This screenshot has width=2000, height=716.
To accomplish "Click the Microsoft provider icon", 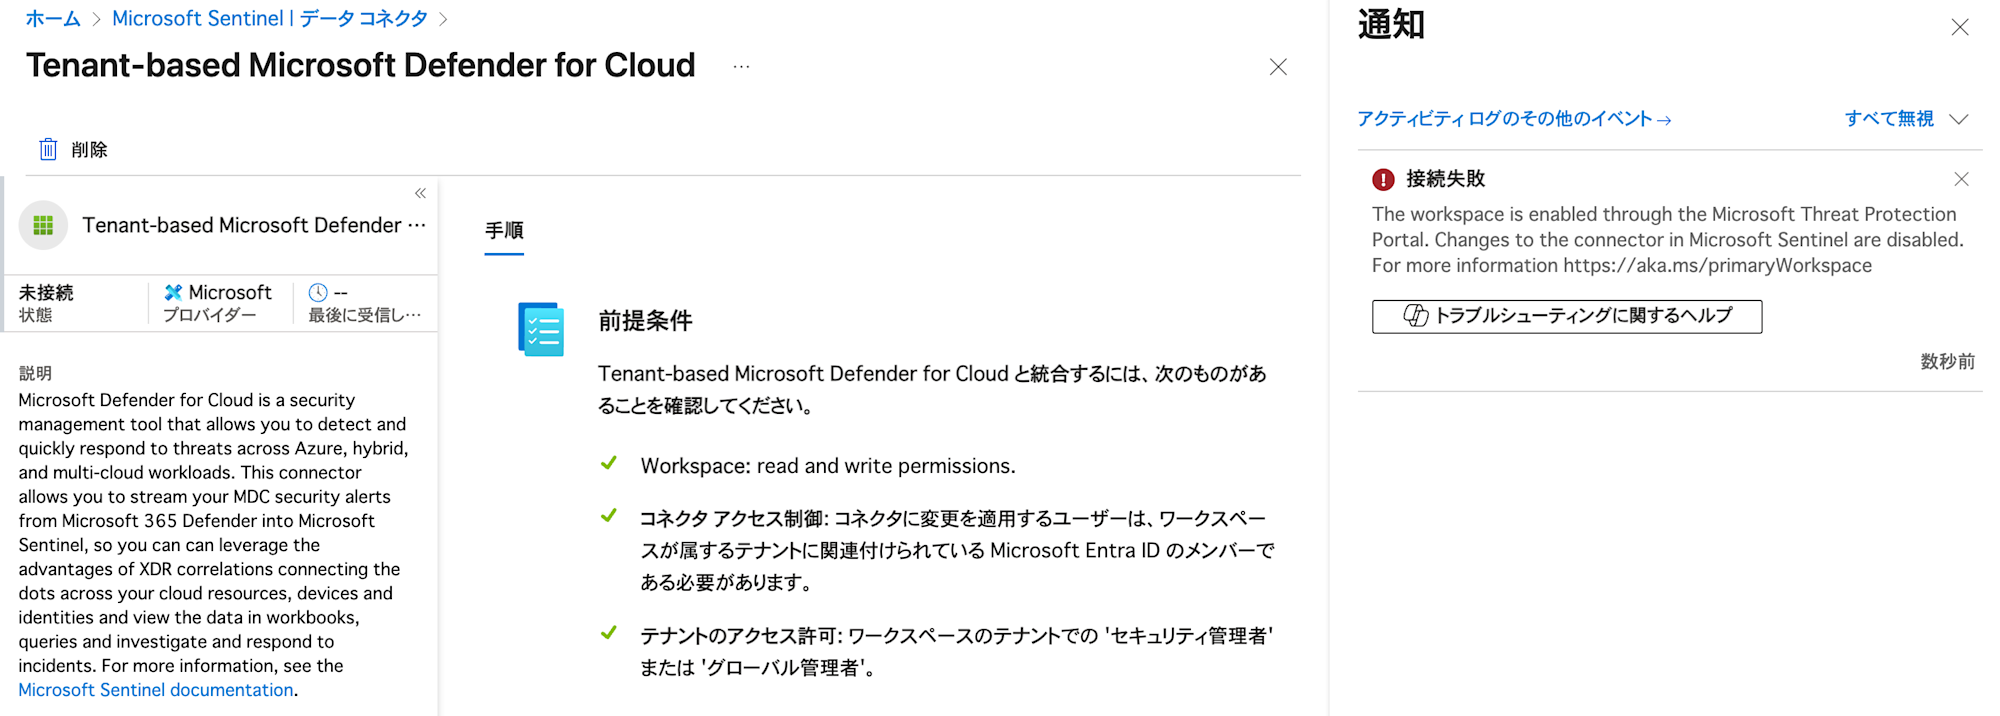I will point(174,292).
